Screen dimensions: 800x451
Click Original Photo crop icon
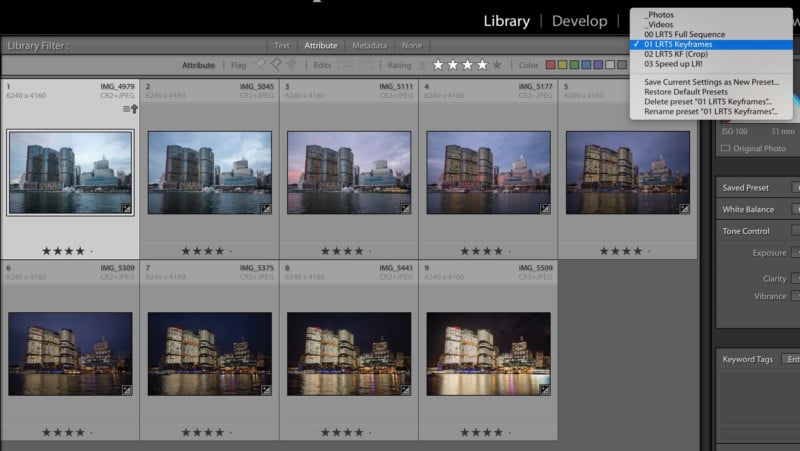click(726, 148)
